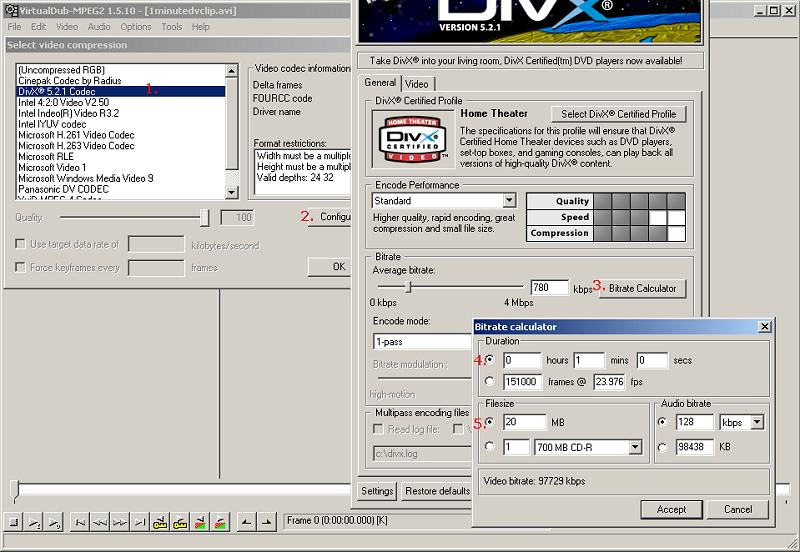Set the mark-out selection end icon
The width and height of the screenshot is (800, 552).
266,522
